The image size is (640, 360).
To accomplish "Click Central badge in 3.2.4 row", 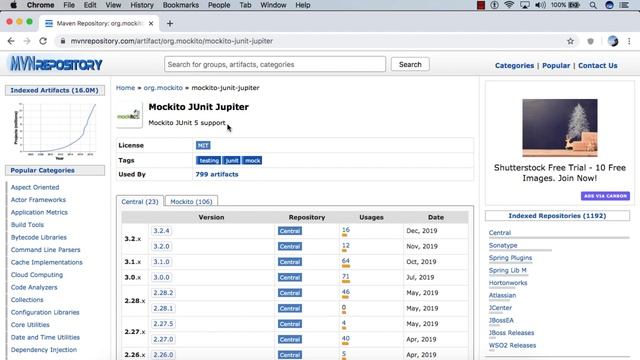I will pyautogui.click(x=290, y=231).
